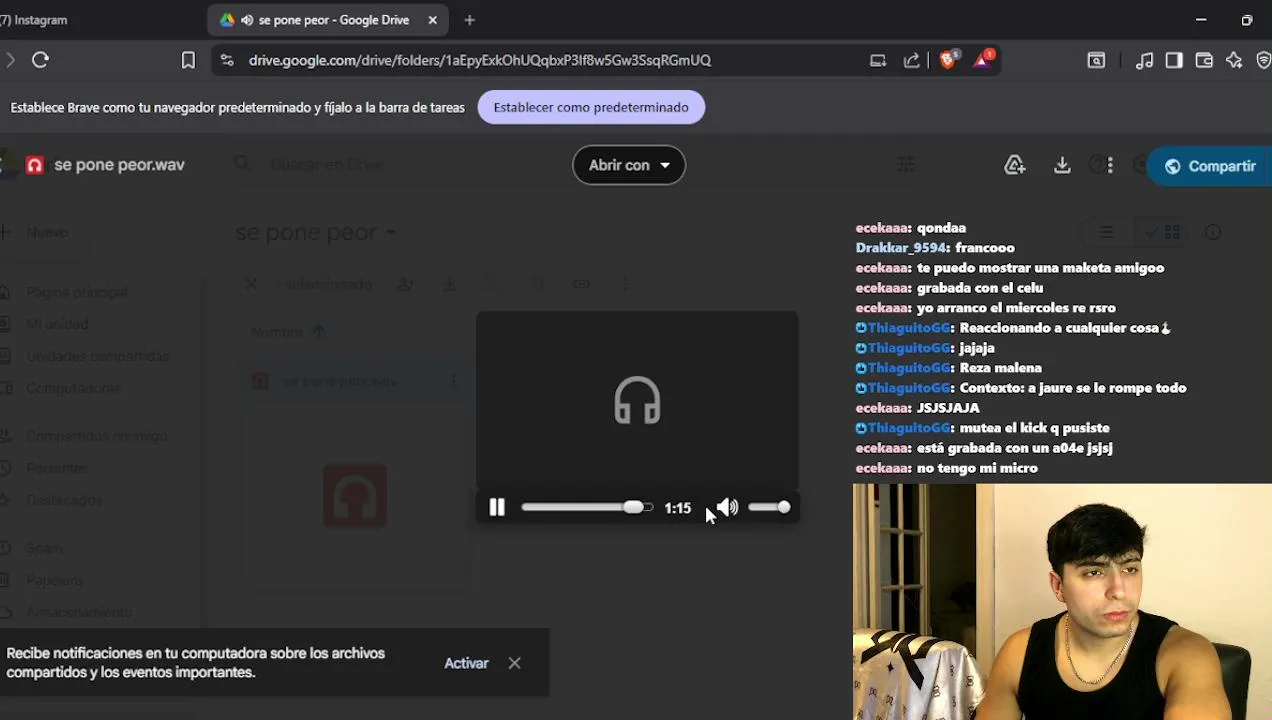Show Drive details info icon
This screenshot has width=1272, height=720.
(1213, 232)
